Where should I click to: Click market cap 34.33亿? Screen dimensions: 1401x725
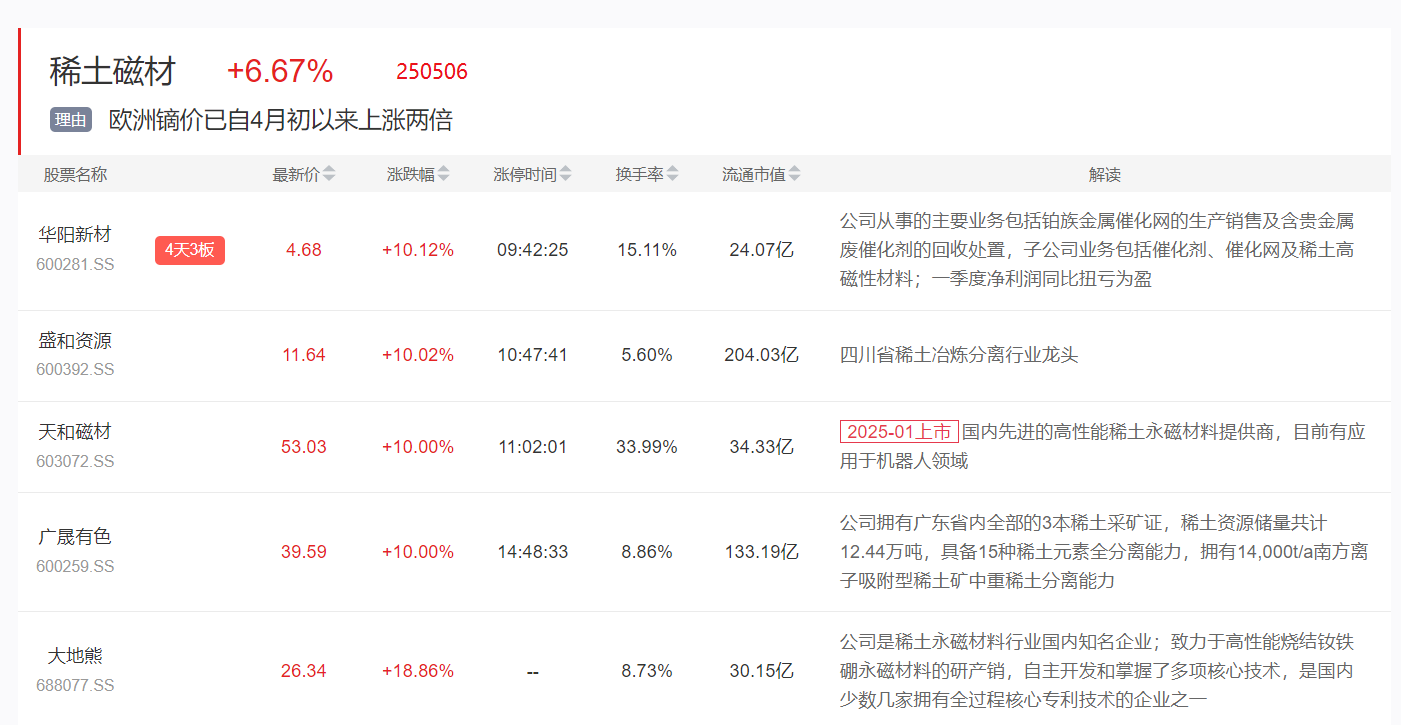point(762,447)
